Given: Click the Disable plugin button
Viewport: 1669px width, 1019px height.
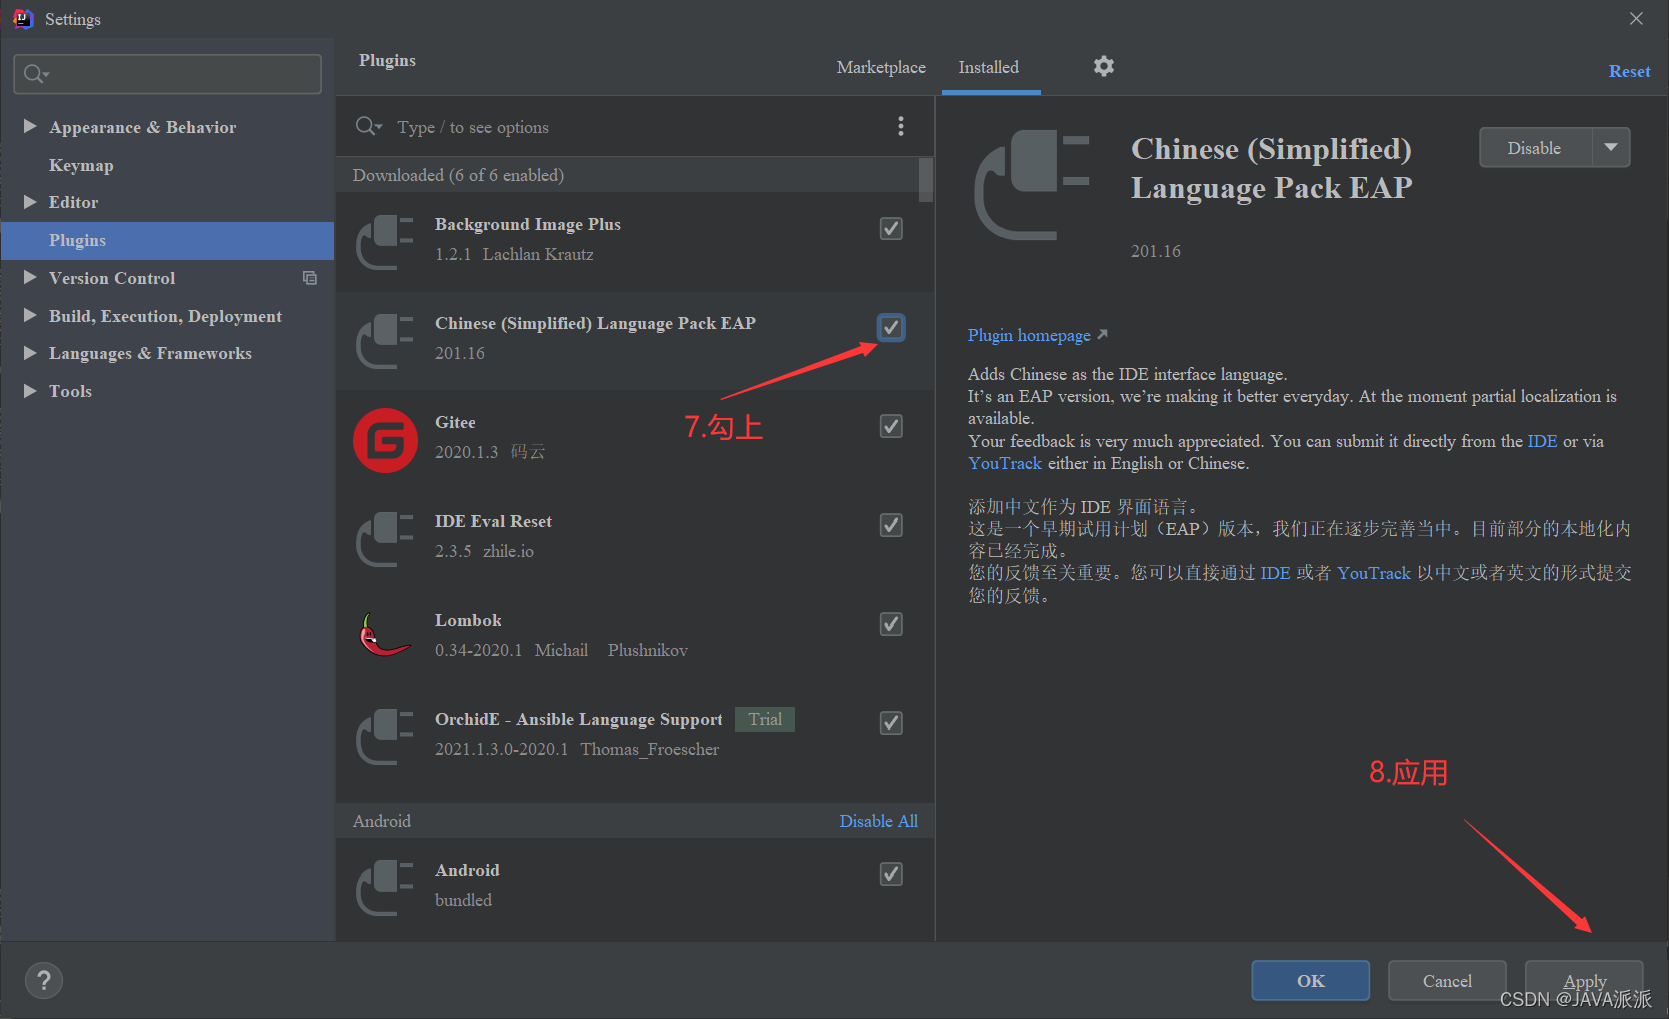Looking at the screenshot, I should pyautogui.click(x=1535, y=147).
